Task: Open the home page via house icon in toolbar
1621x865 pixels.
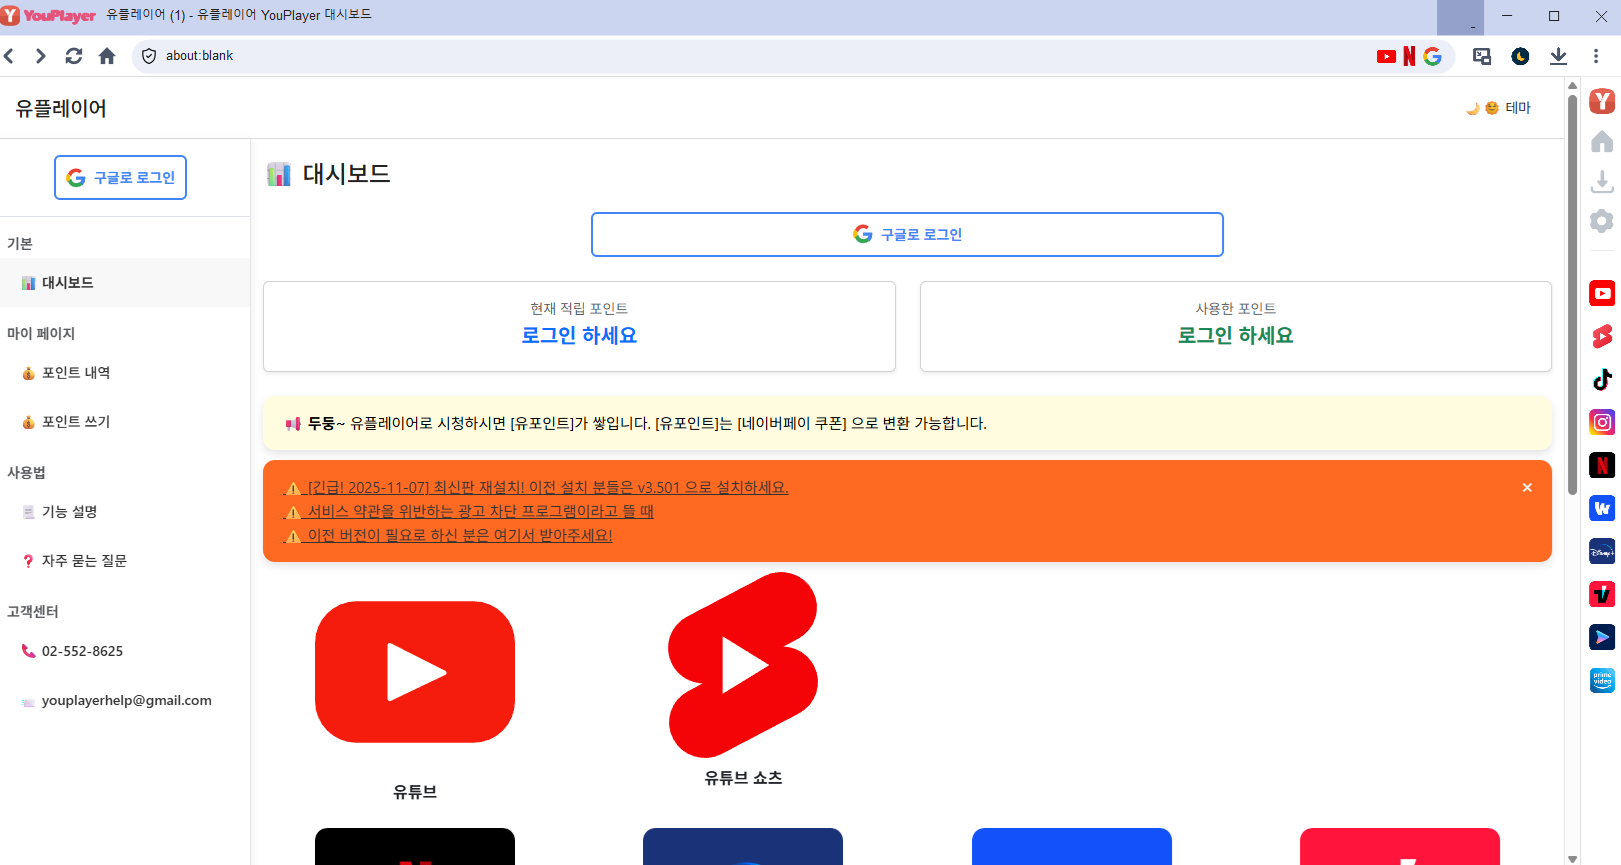Action: coord(107,56)
